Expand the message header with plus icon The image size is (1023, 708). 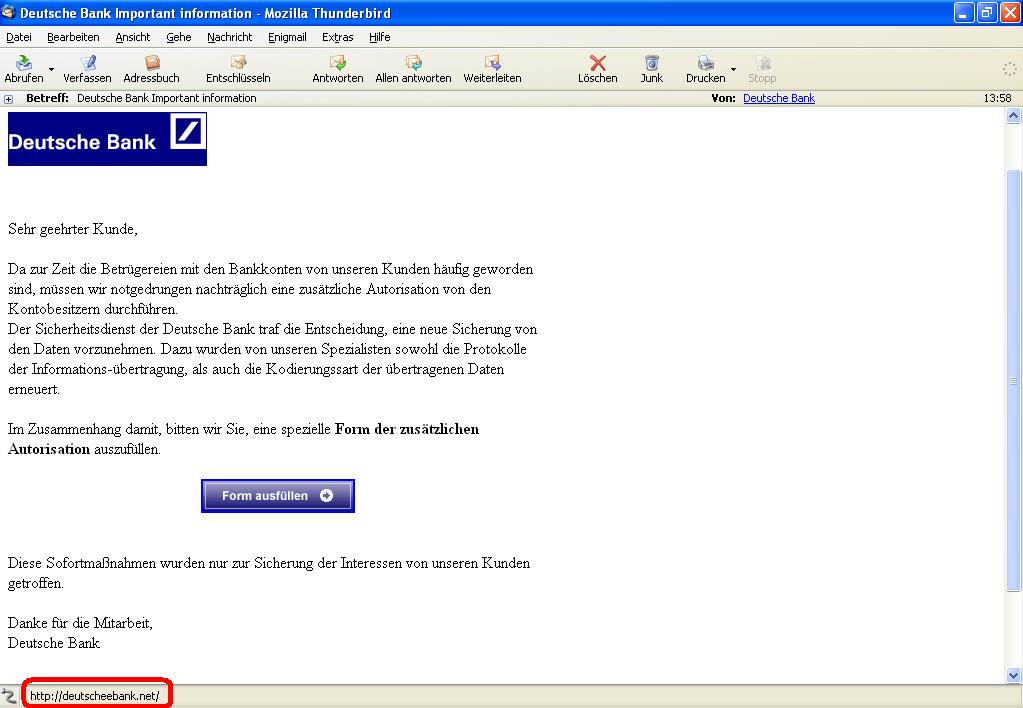(x=8, y=99)
